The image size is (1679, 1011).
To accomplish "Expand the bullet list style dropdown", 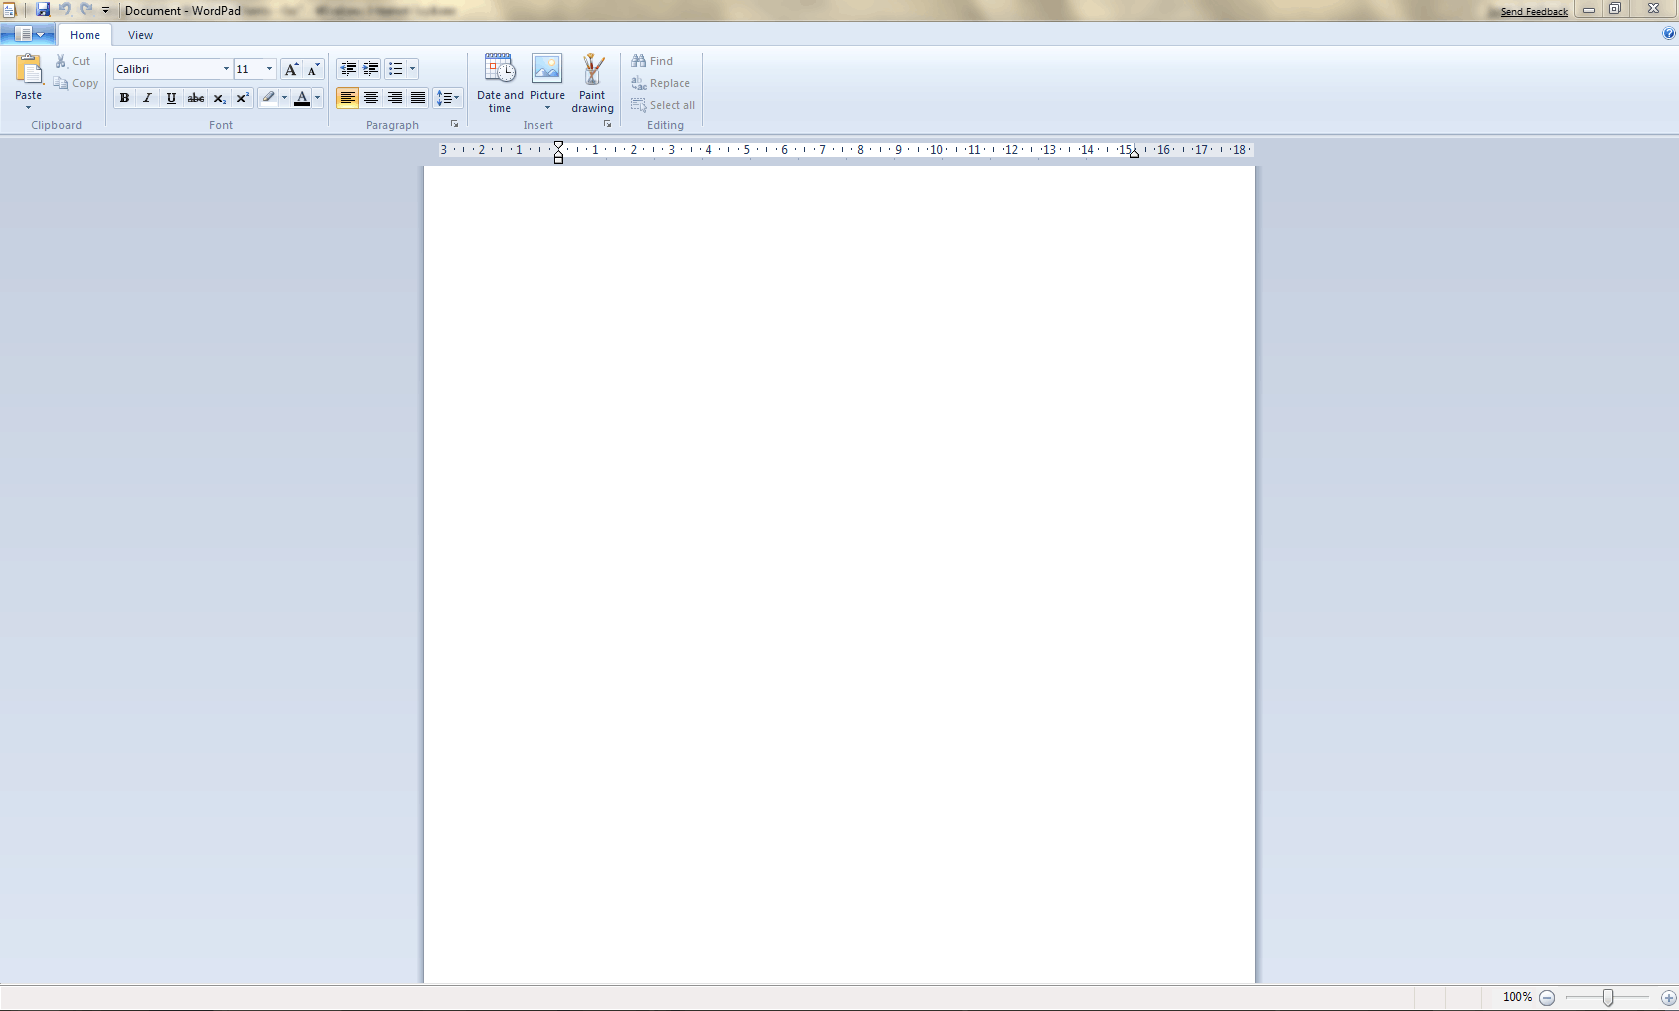I will [x=412, y=69].
